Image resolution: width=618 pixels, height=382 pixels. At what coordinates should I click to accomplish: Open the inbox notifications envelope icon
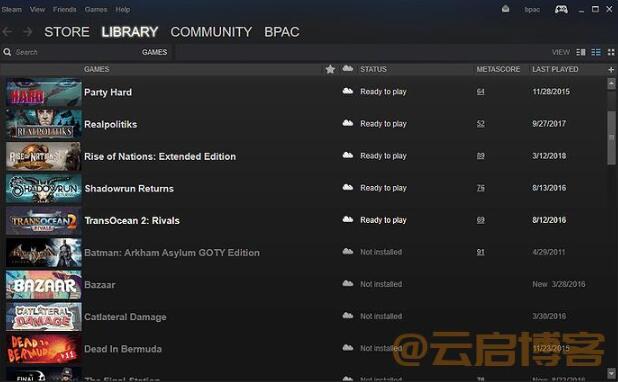[505, 9]
